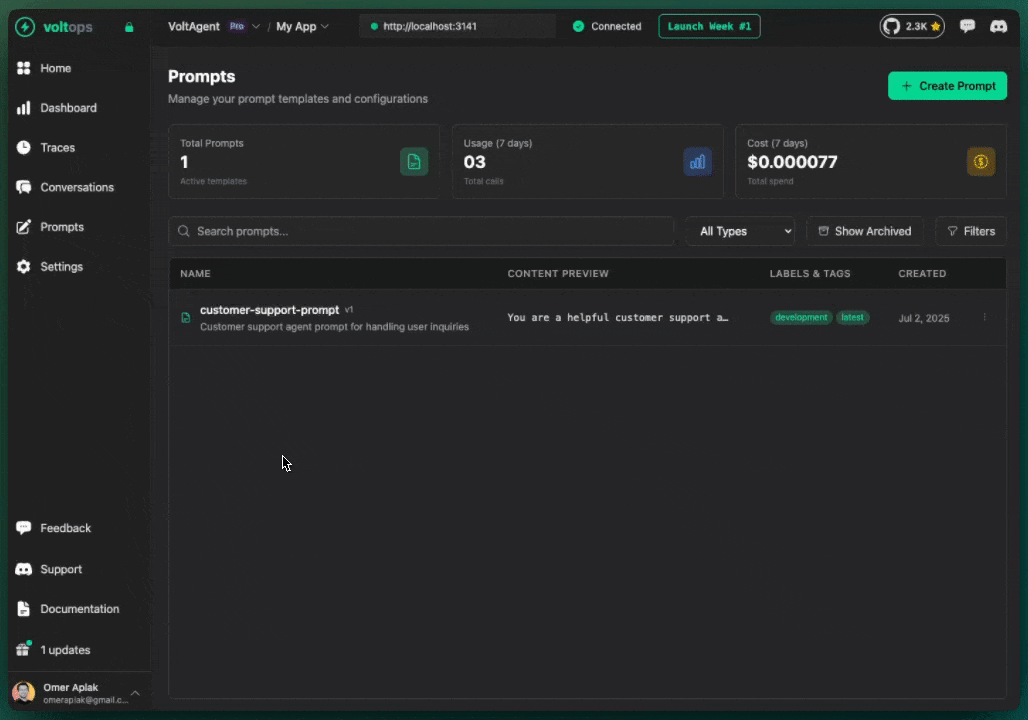This screenshot has height=720, width=1028.
Task: Open the customer-support-prompt row options menu
Action: (x=984, y=318)
